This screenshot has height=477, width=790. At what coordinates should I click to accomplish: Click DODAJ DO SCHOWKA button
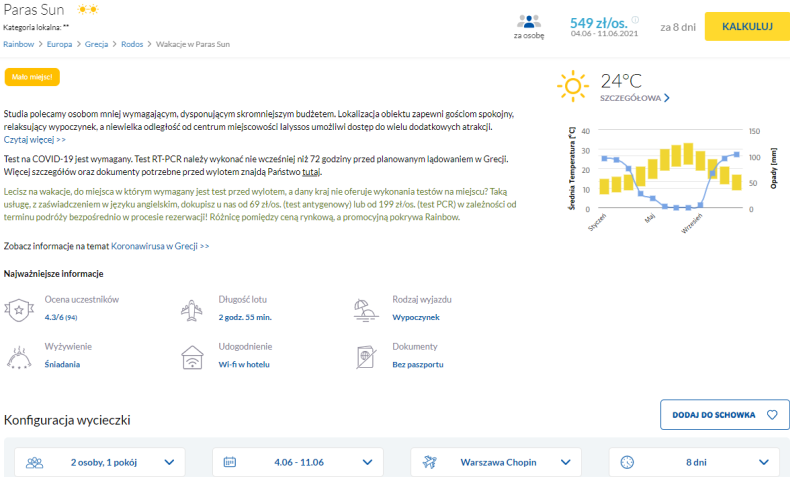point(725,415)
